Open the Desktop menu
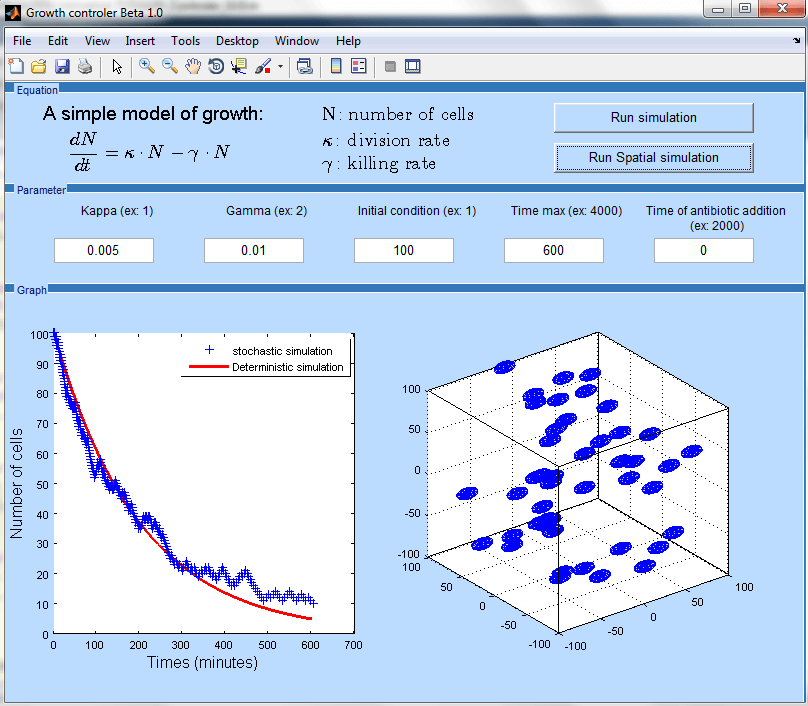The image size is (808, 706). coord(237,41)
